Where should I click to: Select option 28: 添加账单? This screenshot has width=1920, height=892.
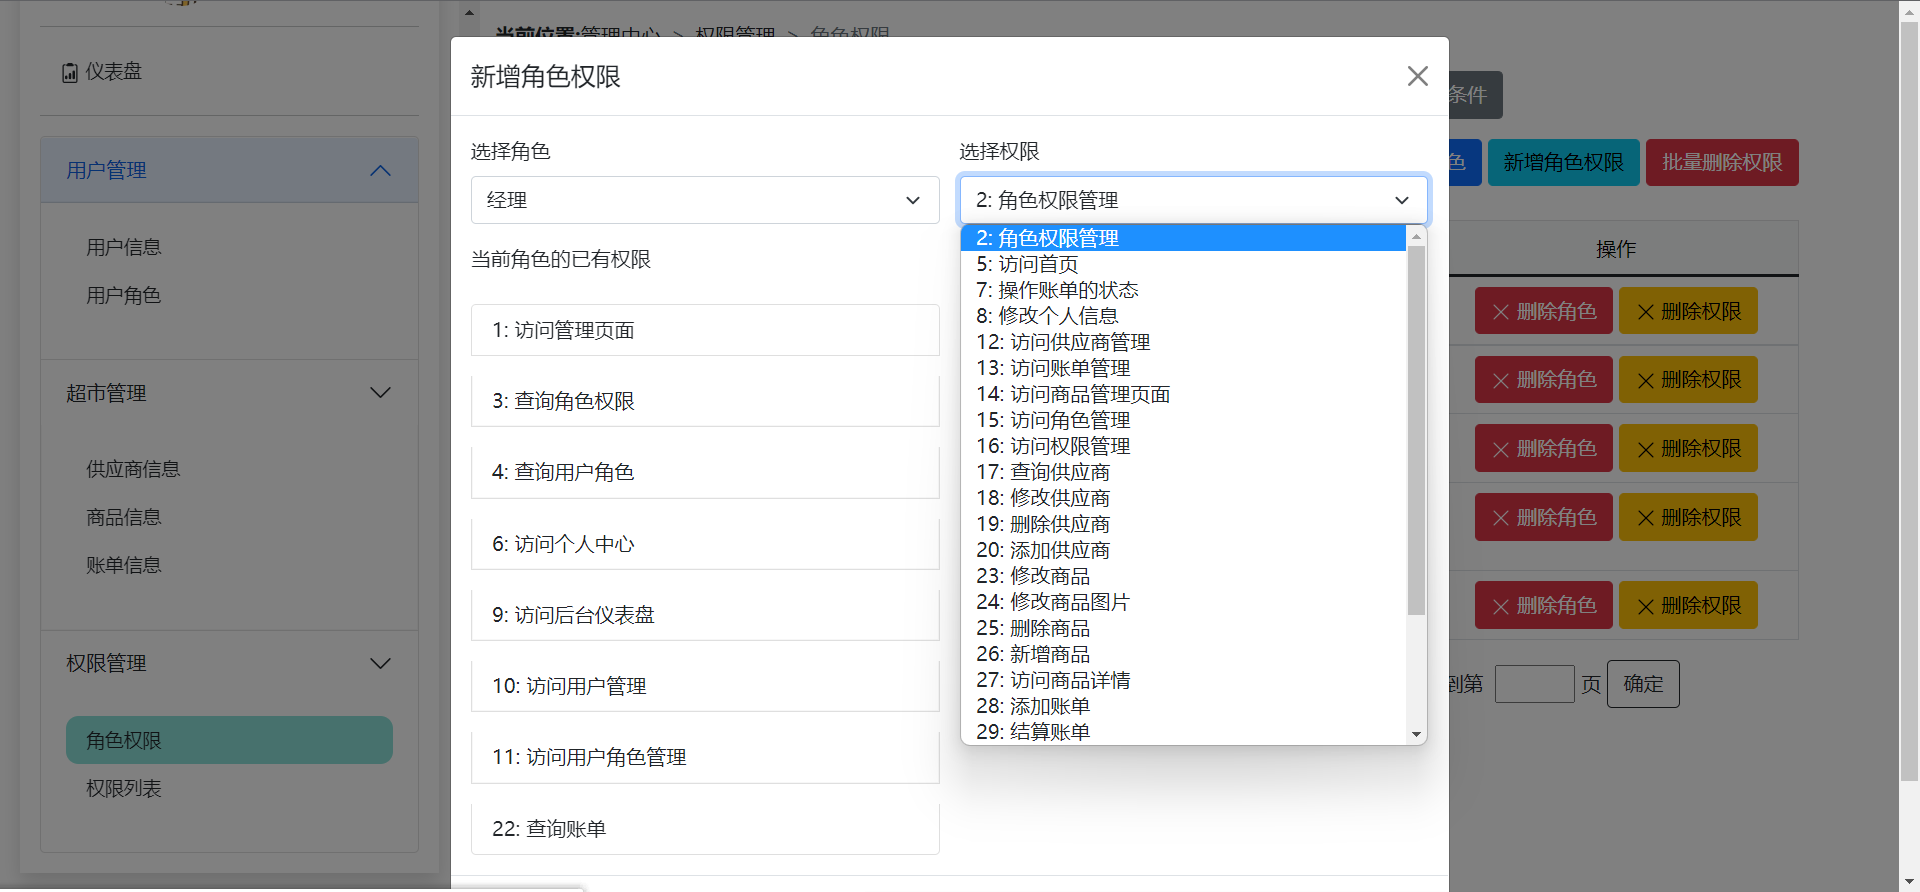coord(1183,706)
